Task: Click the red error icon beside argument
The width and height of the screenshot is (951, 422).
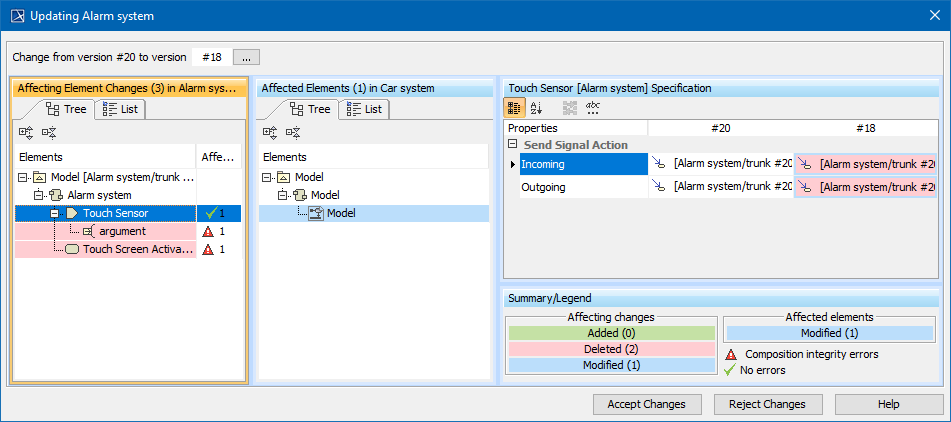Action: [x=208, y=231]
